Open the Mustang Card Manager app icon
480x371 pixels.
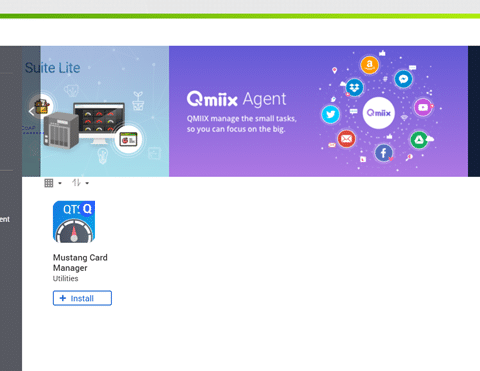point(74,222)
